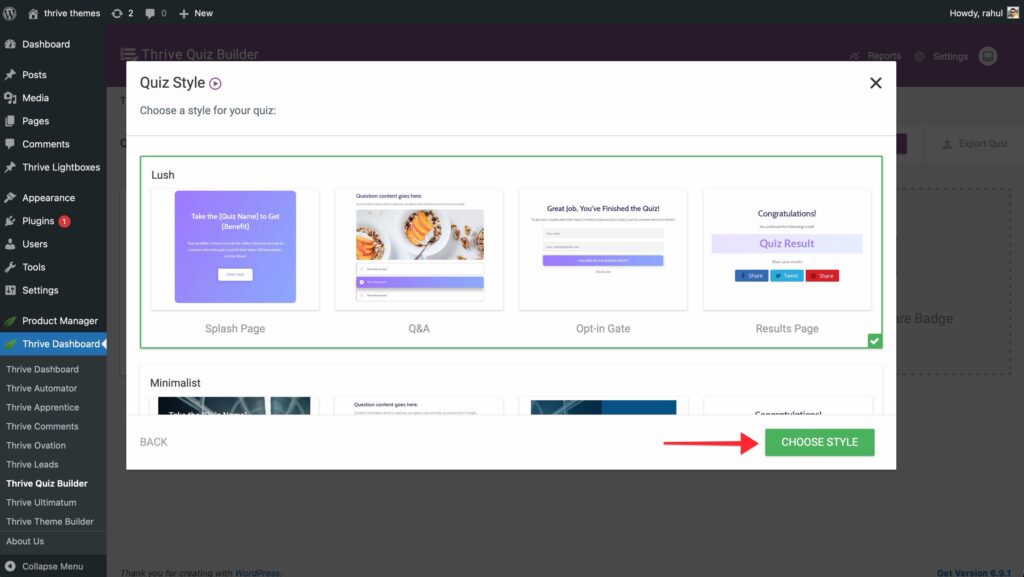Open the comments bubble icon in admin bar
Image resolution: width=1024 pixels, height=577 pixels.
coord(150,13)
